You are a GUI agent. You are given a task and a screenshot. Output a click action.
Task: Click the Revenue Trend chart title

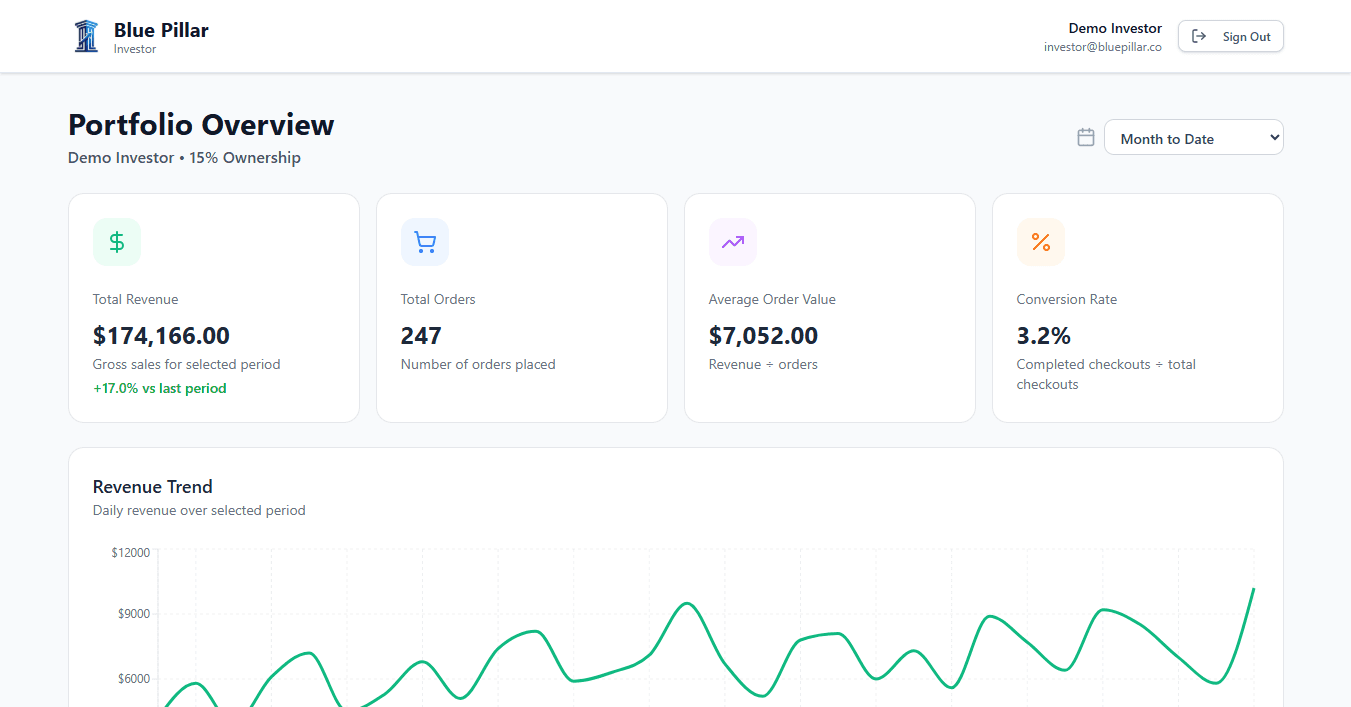pyautogui.click(x=152, y=486)
